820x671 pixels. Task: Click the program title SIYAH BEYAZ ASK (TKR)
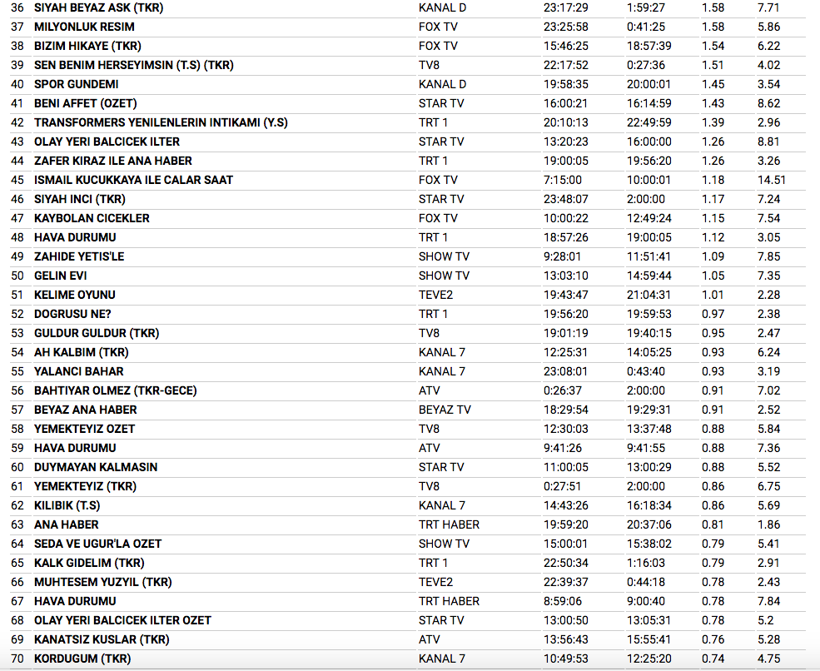point(99,8)
